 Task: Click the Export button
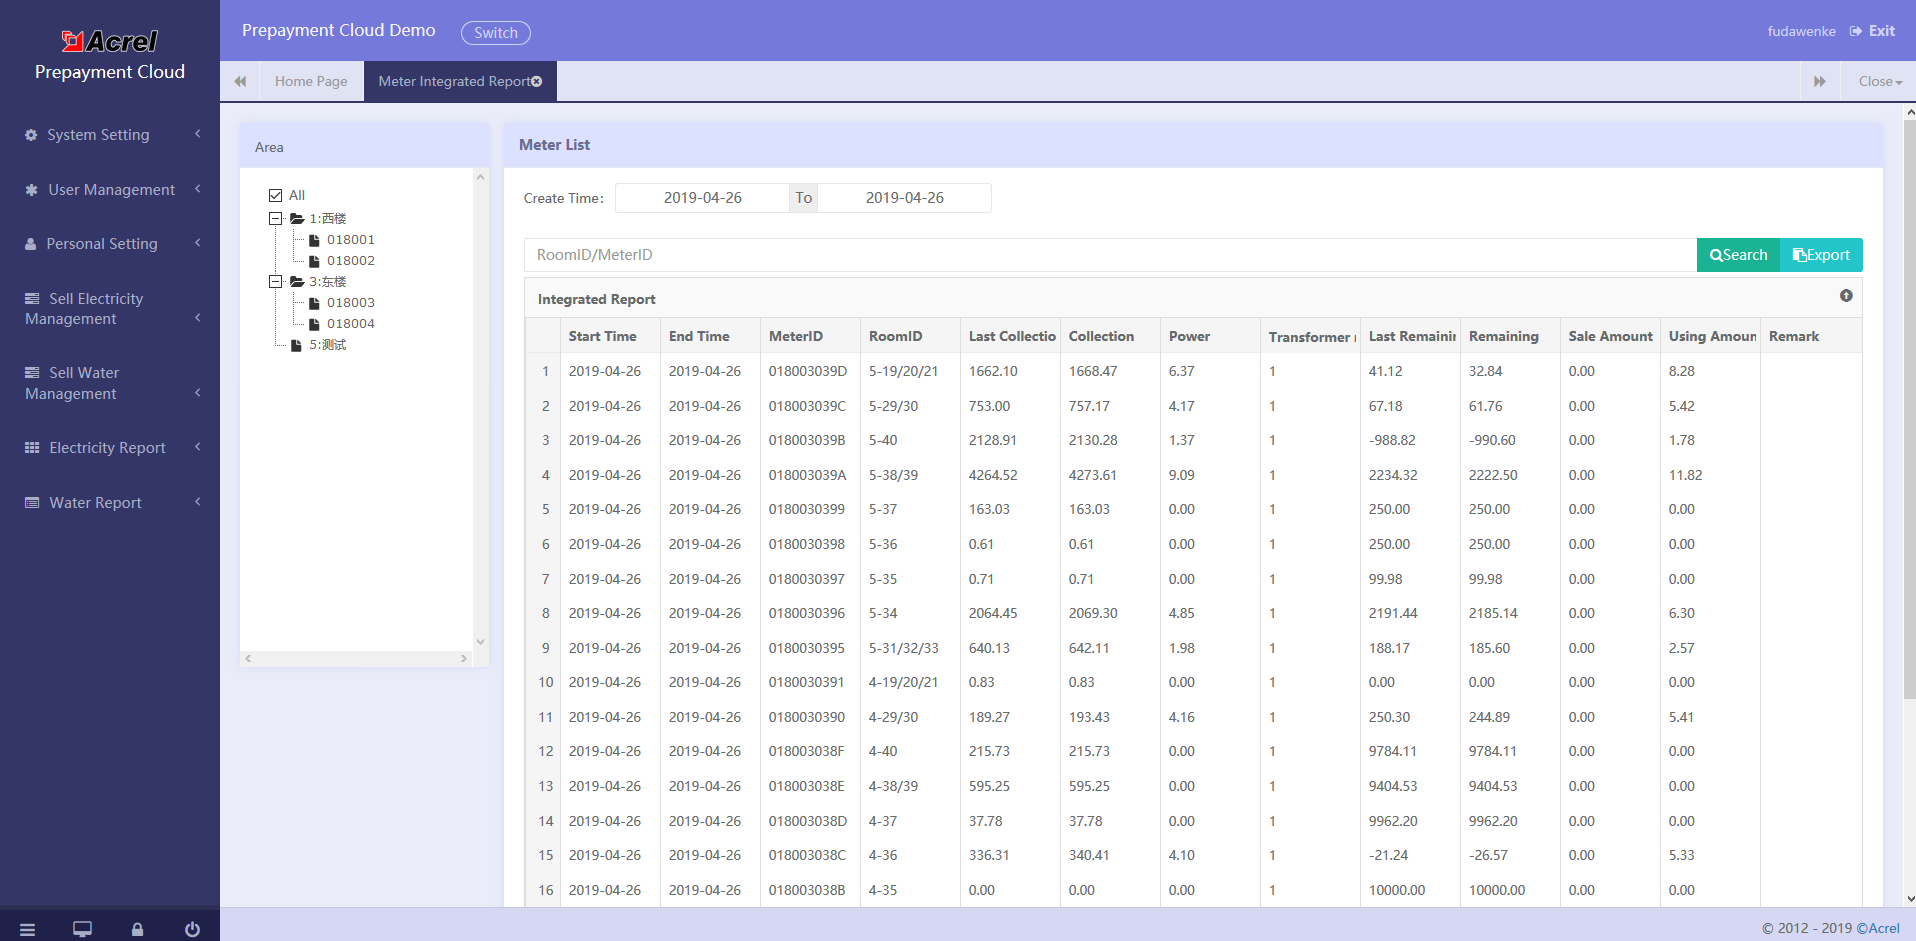(1821, 255)
